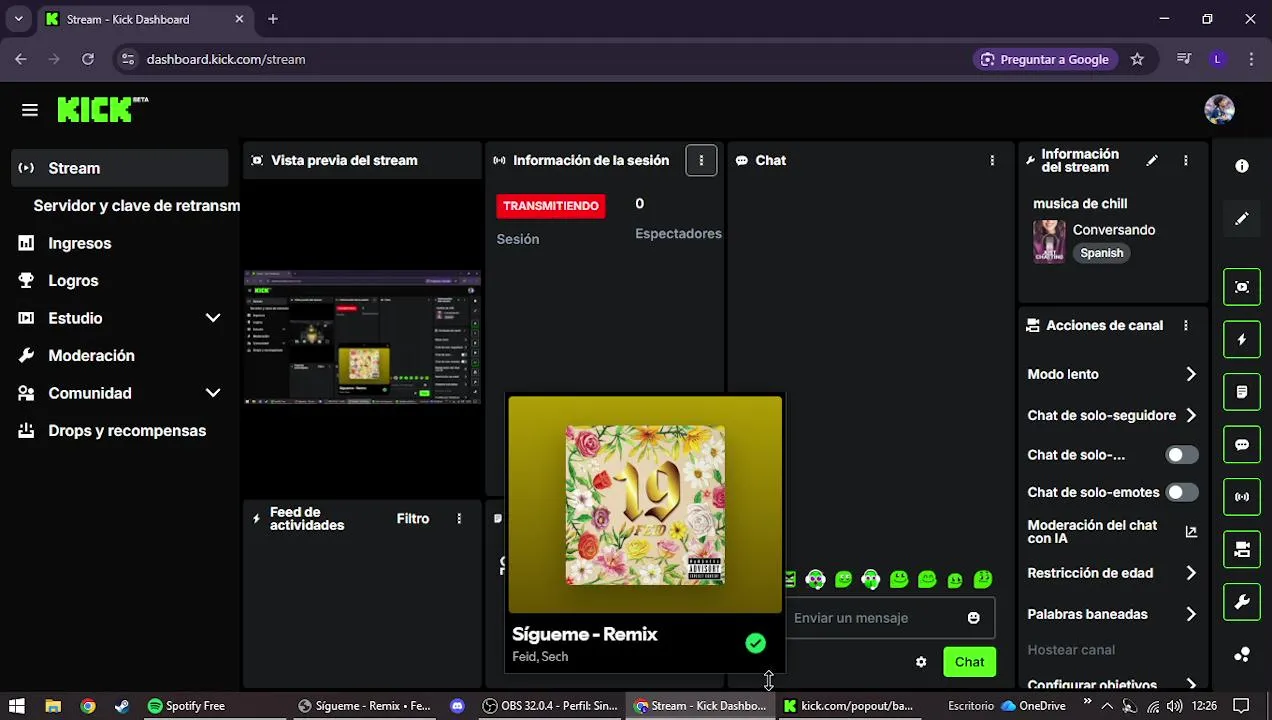Toggle the activity feed lightning icon in right sidebar
1272x720 pixels.
coord(1242,340)
